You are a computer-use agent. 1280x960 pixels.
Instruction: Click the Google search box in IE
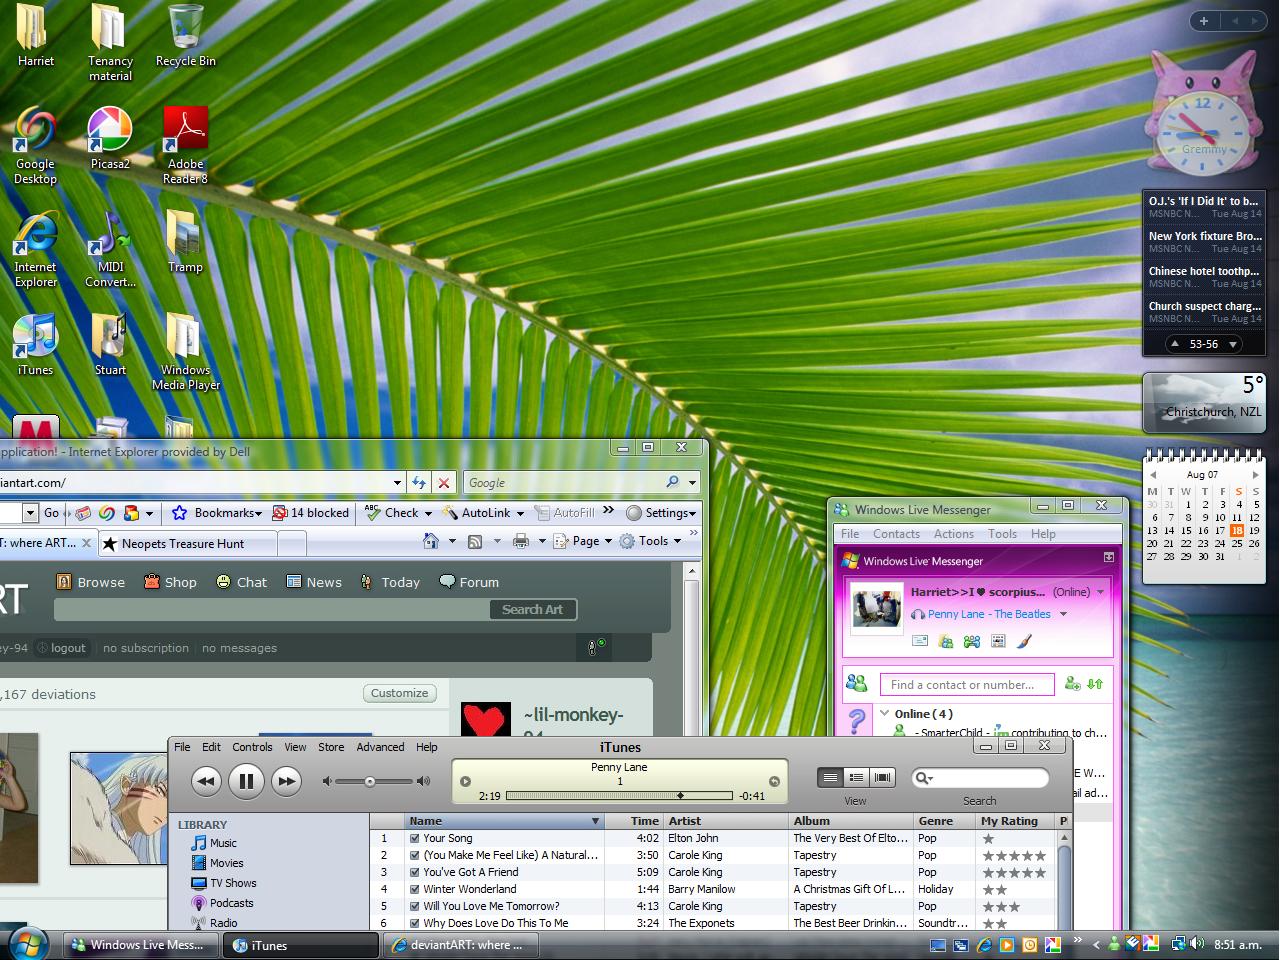563,483
